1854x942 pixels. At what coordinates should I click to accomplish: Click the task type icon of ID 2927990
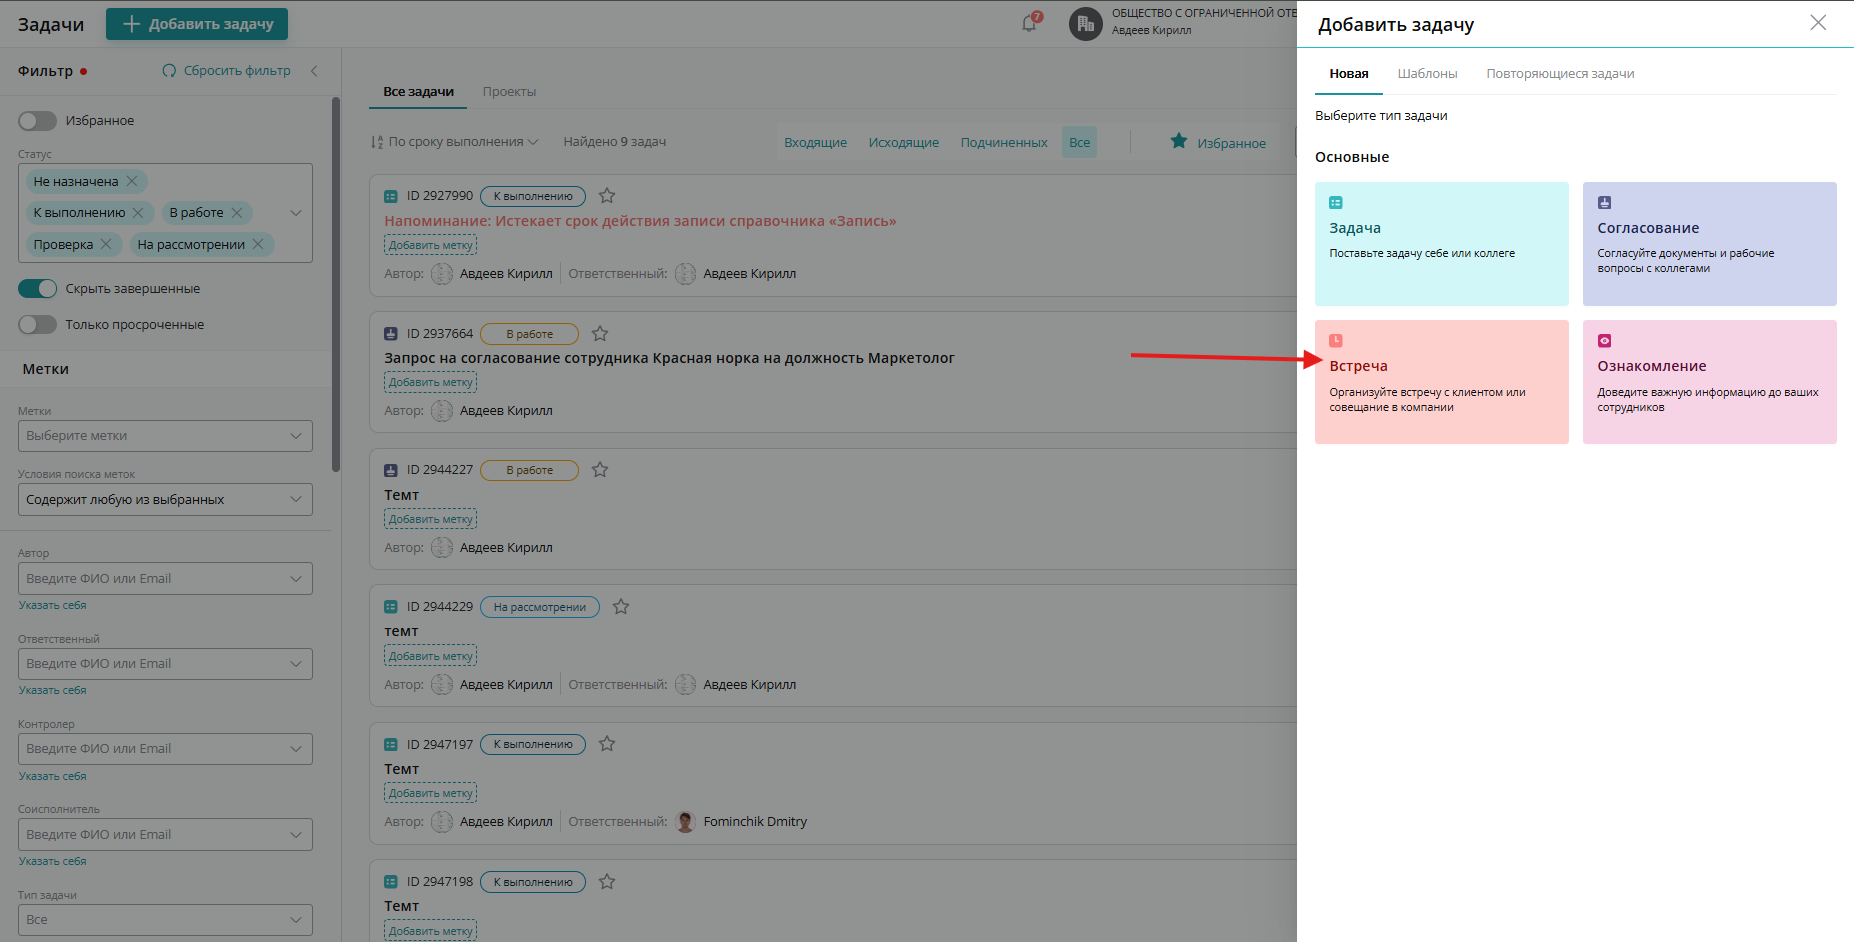point(391,196)
